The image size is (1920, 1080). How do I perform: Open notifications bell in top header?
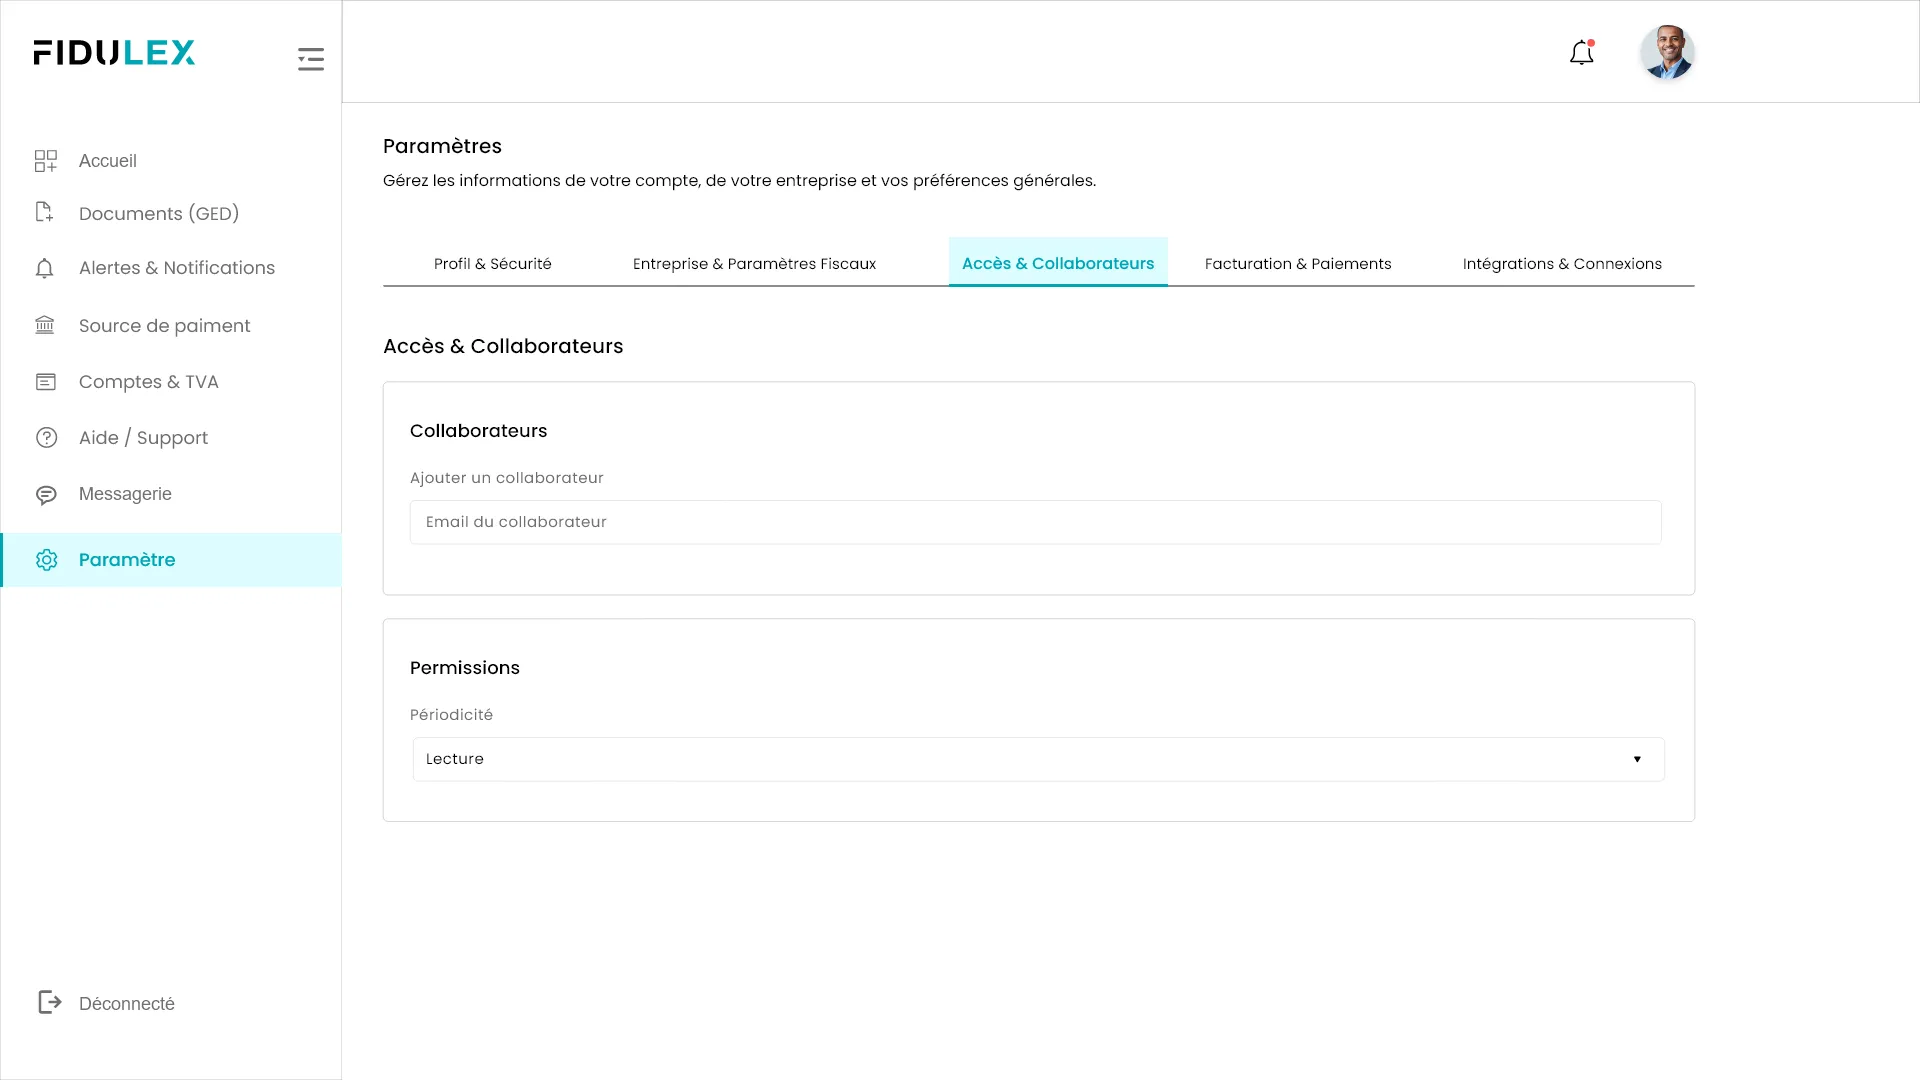(x=1581, y=53)
